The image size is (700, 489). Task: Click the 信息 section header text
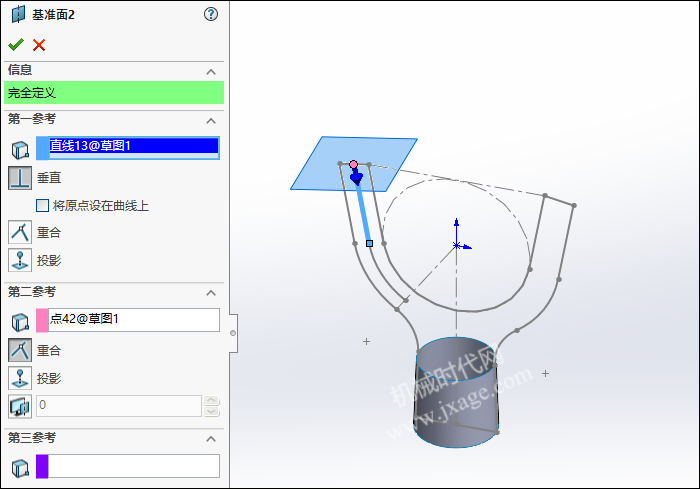(20, 70)
